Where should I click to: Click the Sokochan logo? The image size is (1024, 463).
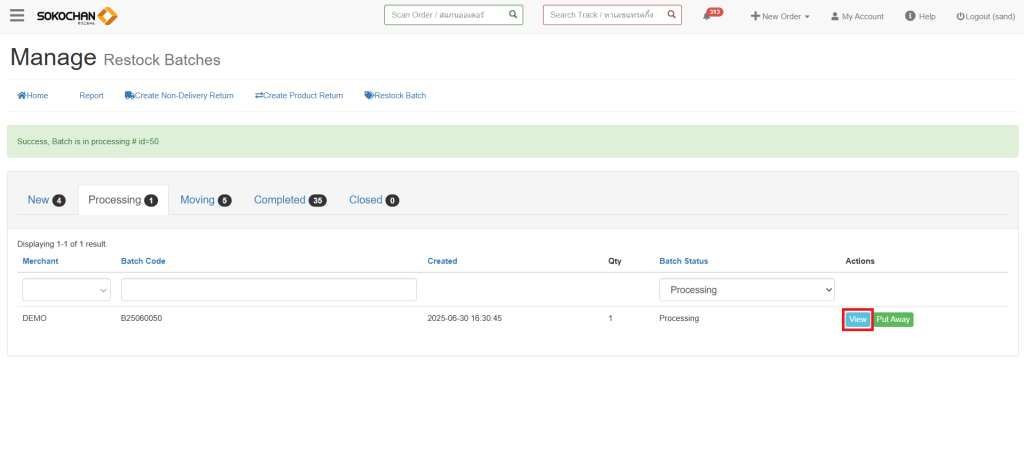pyautogui.click(x=77, y=16)
